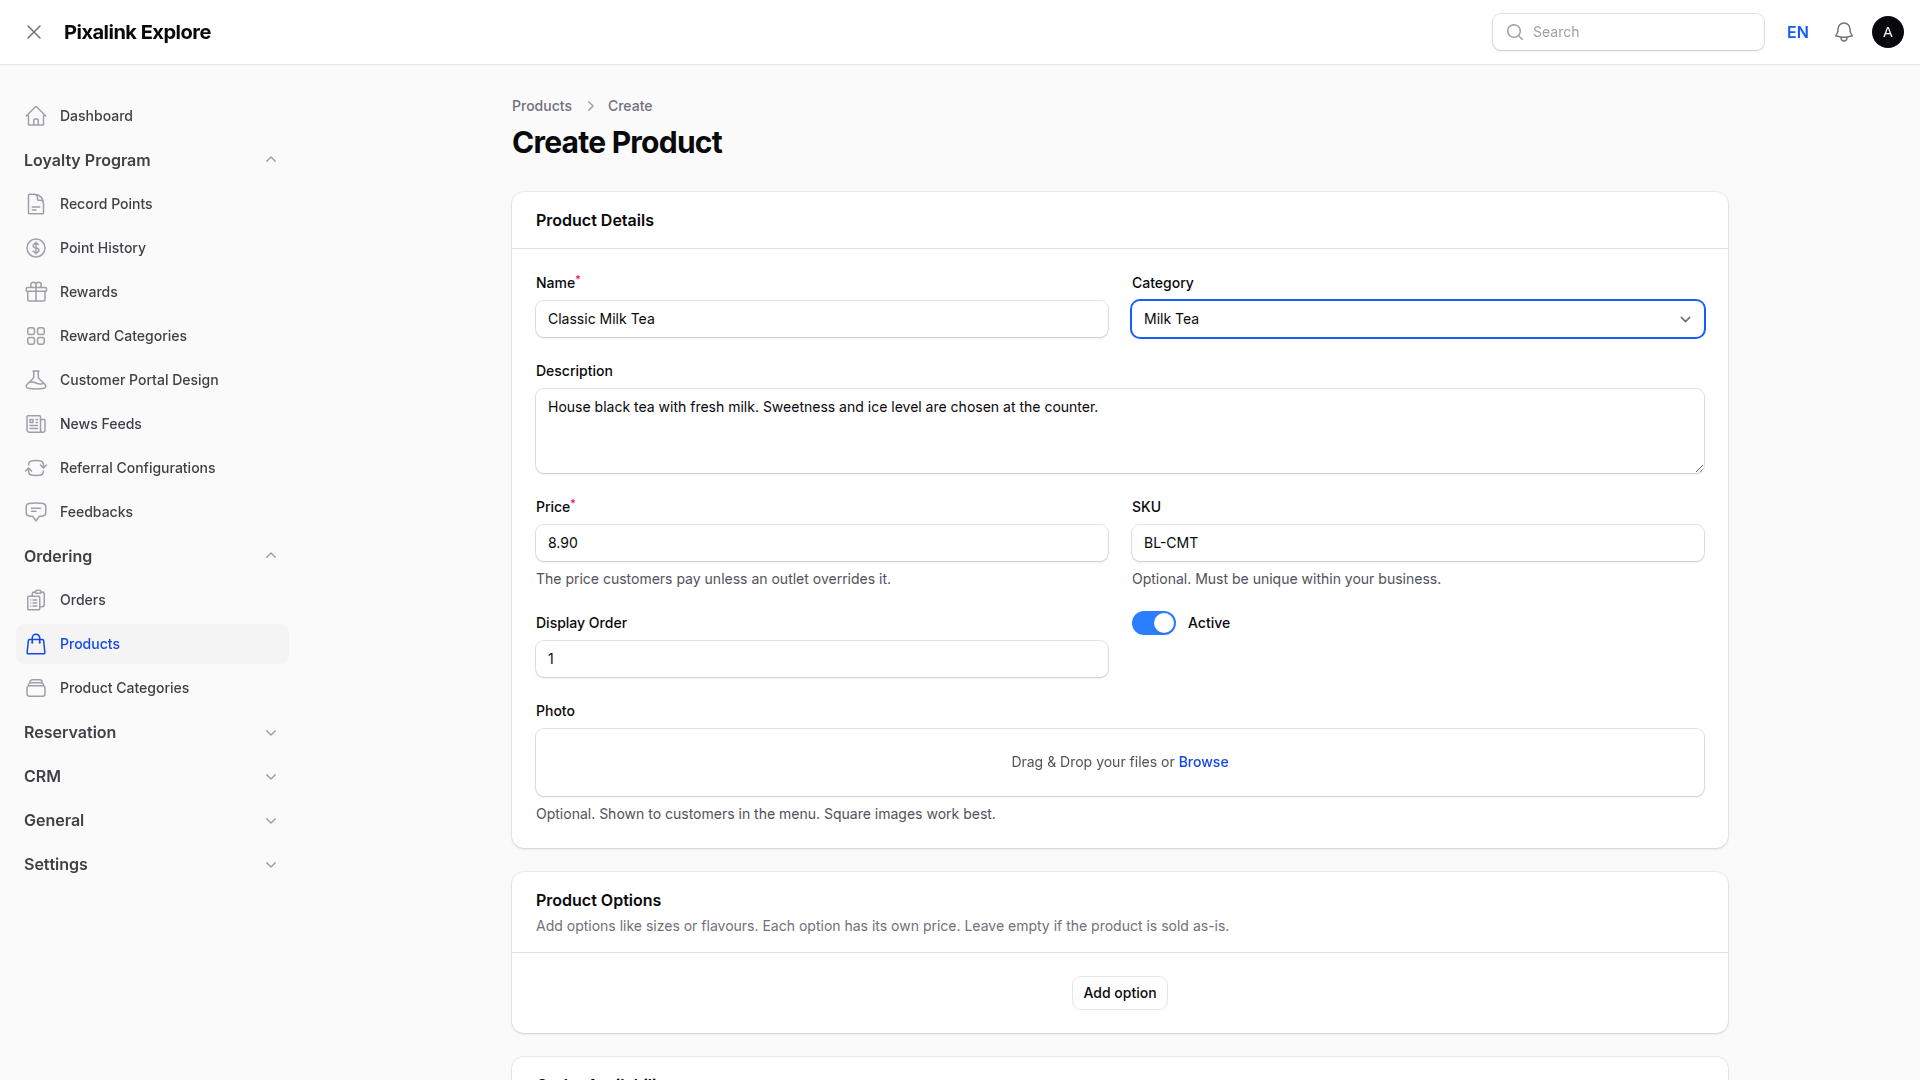Toggle the Active switch off
Viewport: 1920px width, 1080px height.
pyautogui.click(x=1154, y=623)
